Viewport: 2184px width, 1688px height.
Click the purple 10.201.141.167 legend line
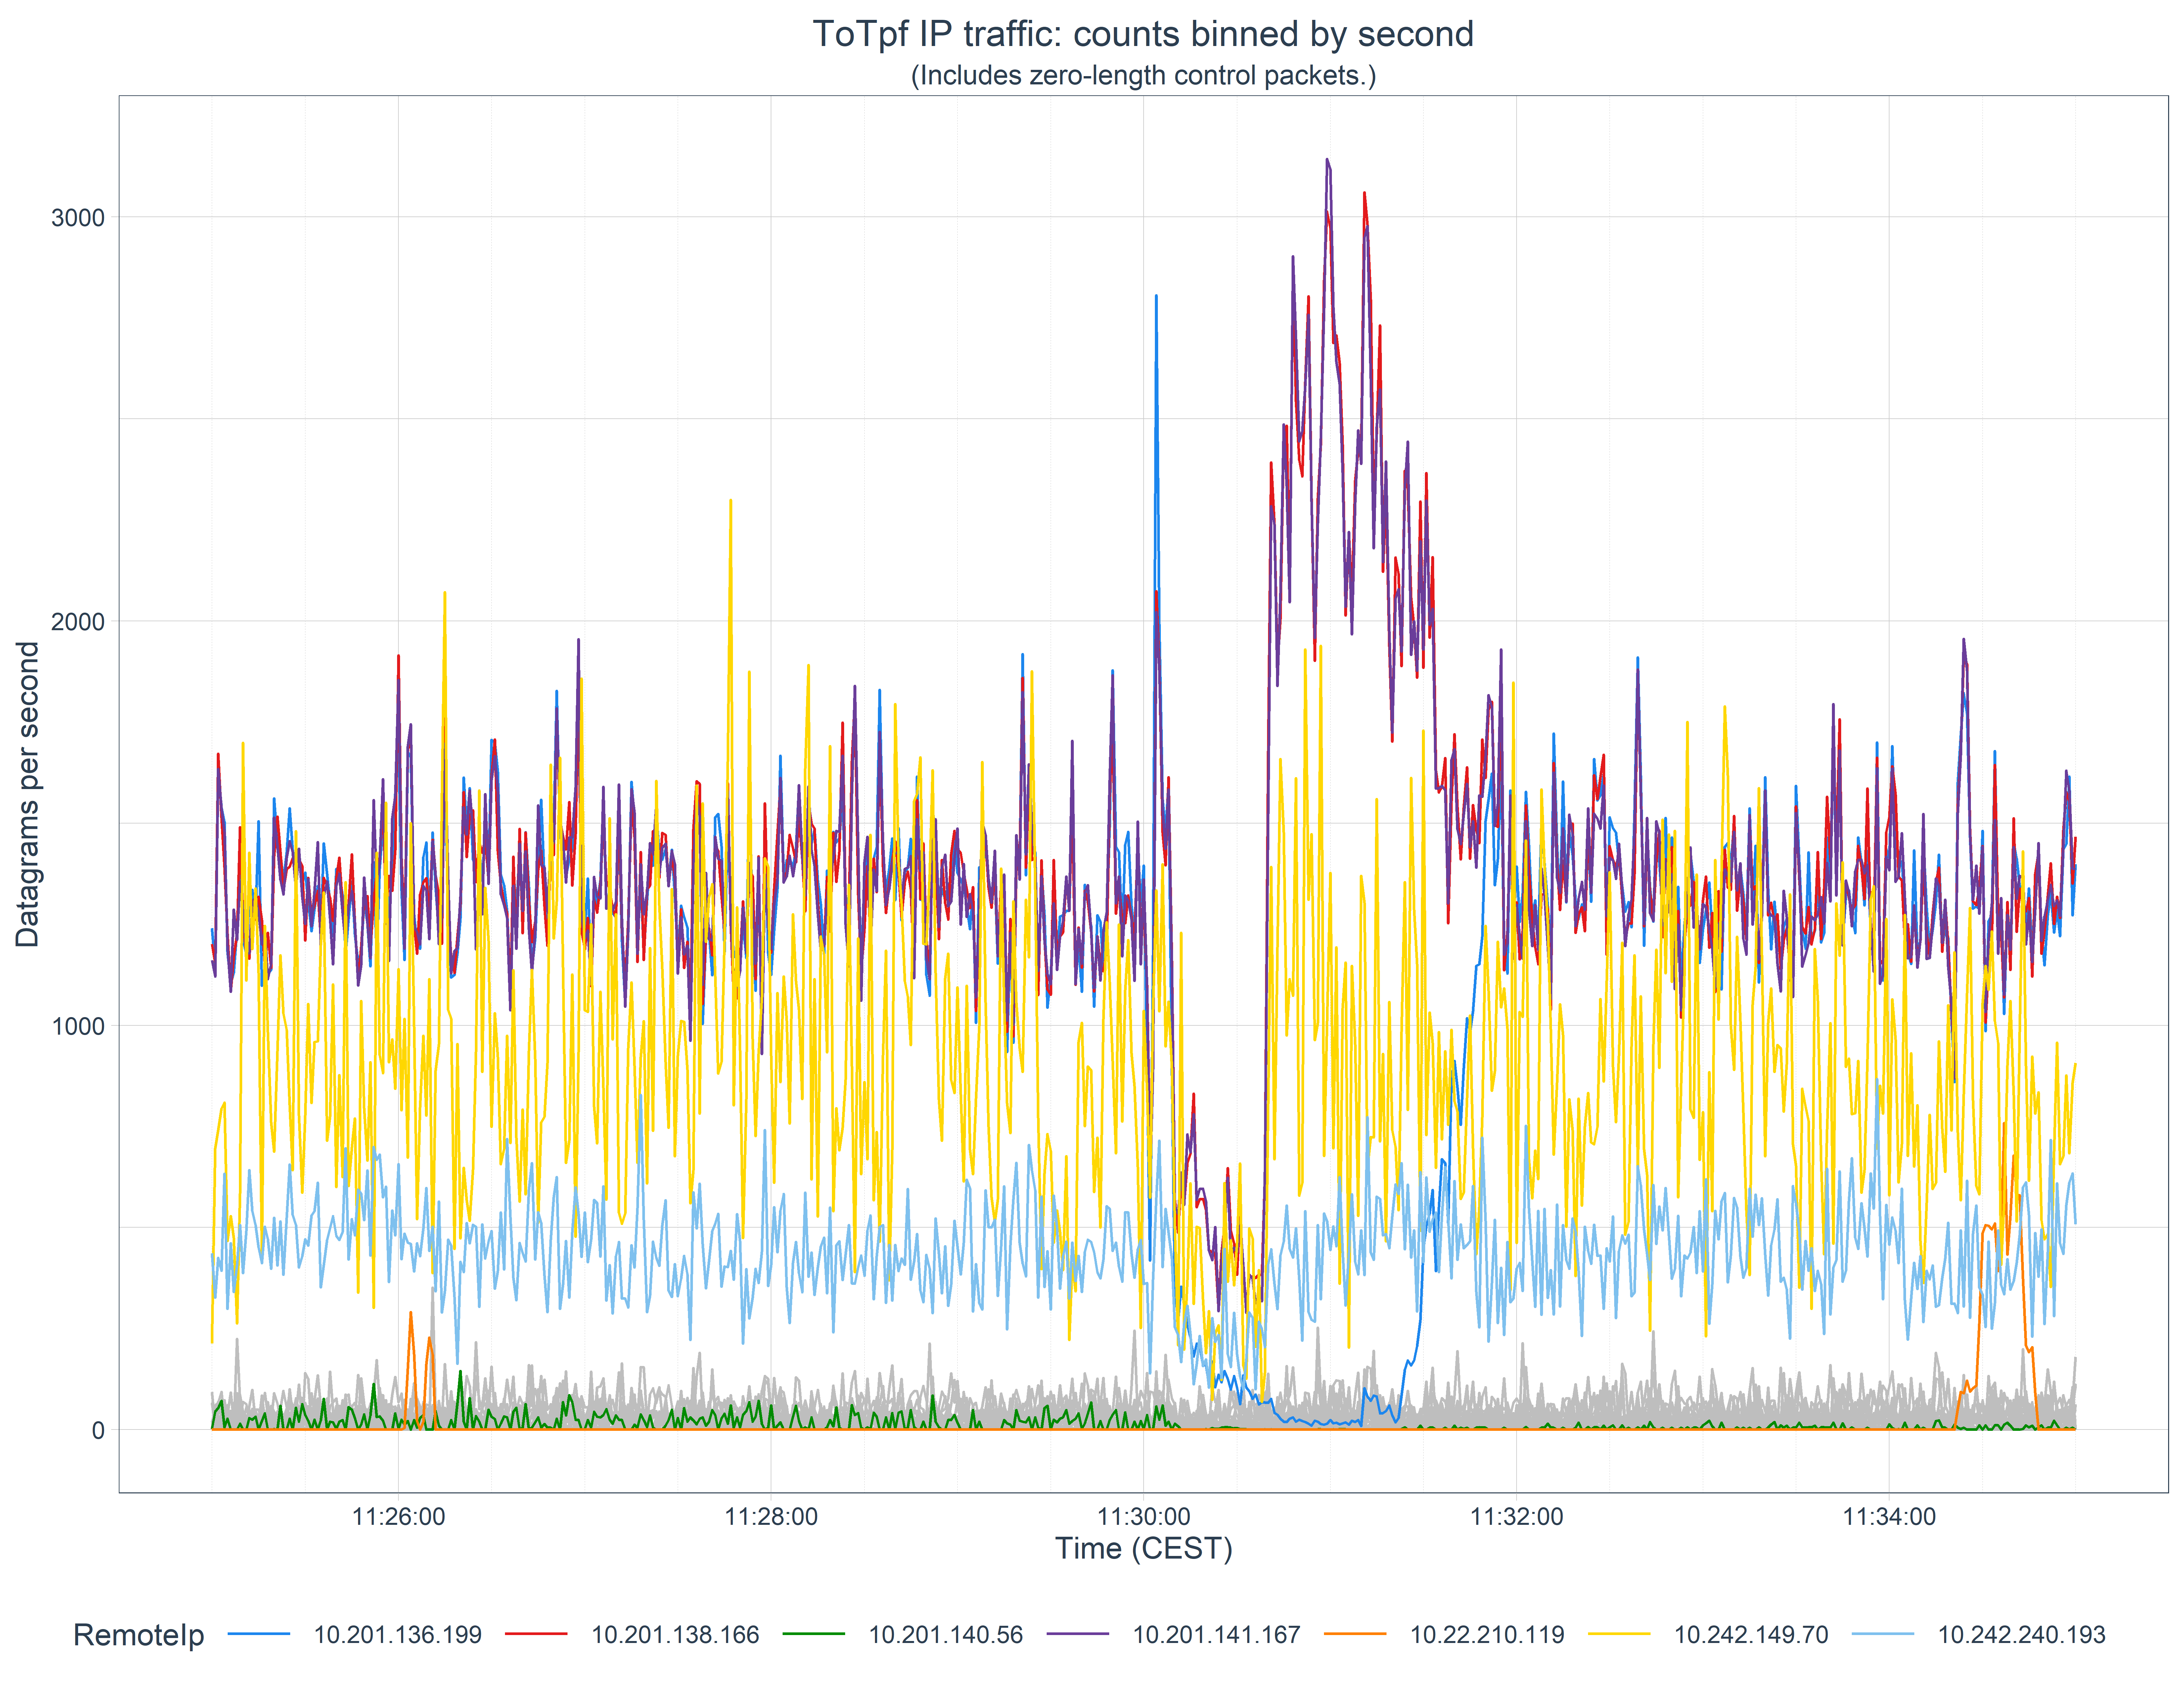1078,1634
